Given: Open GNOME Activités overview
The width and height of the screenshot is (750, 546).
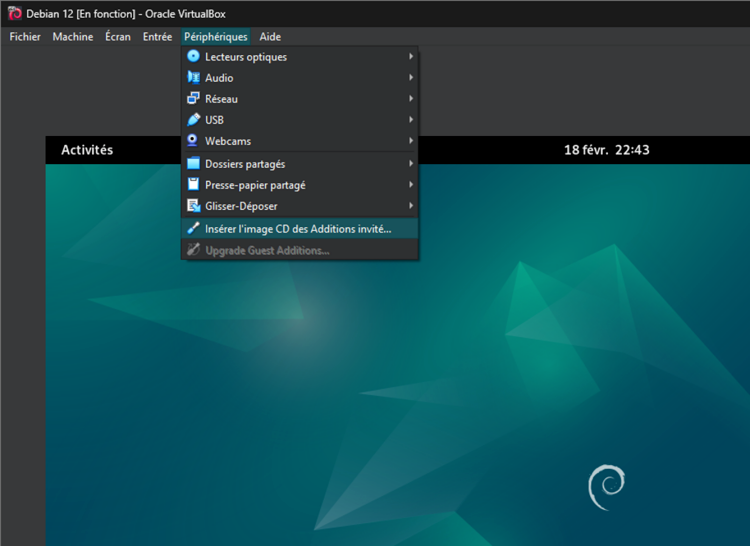Looking at the screenshot, I should click(87, 150).
